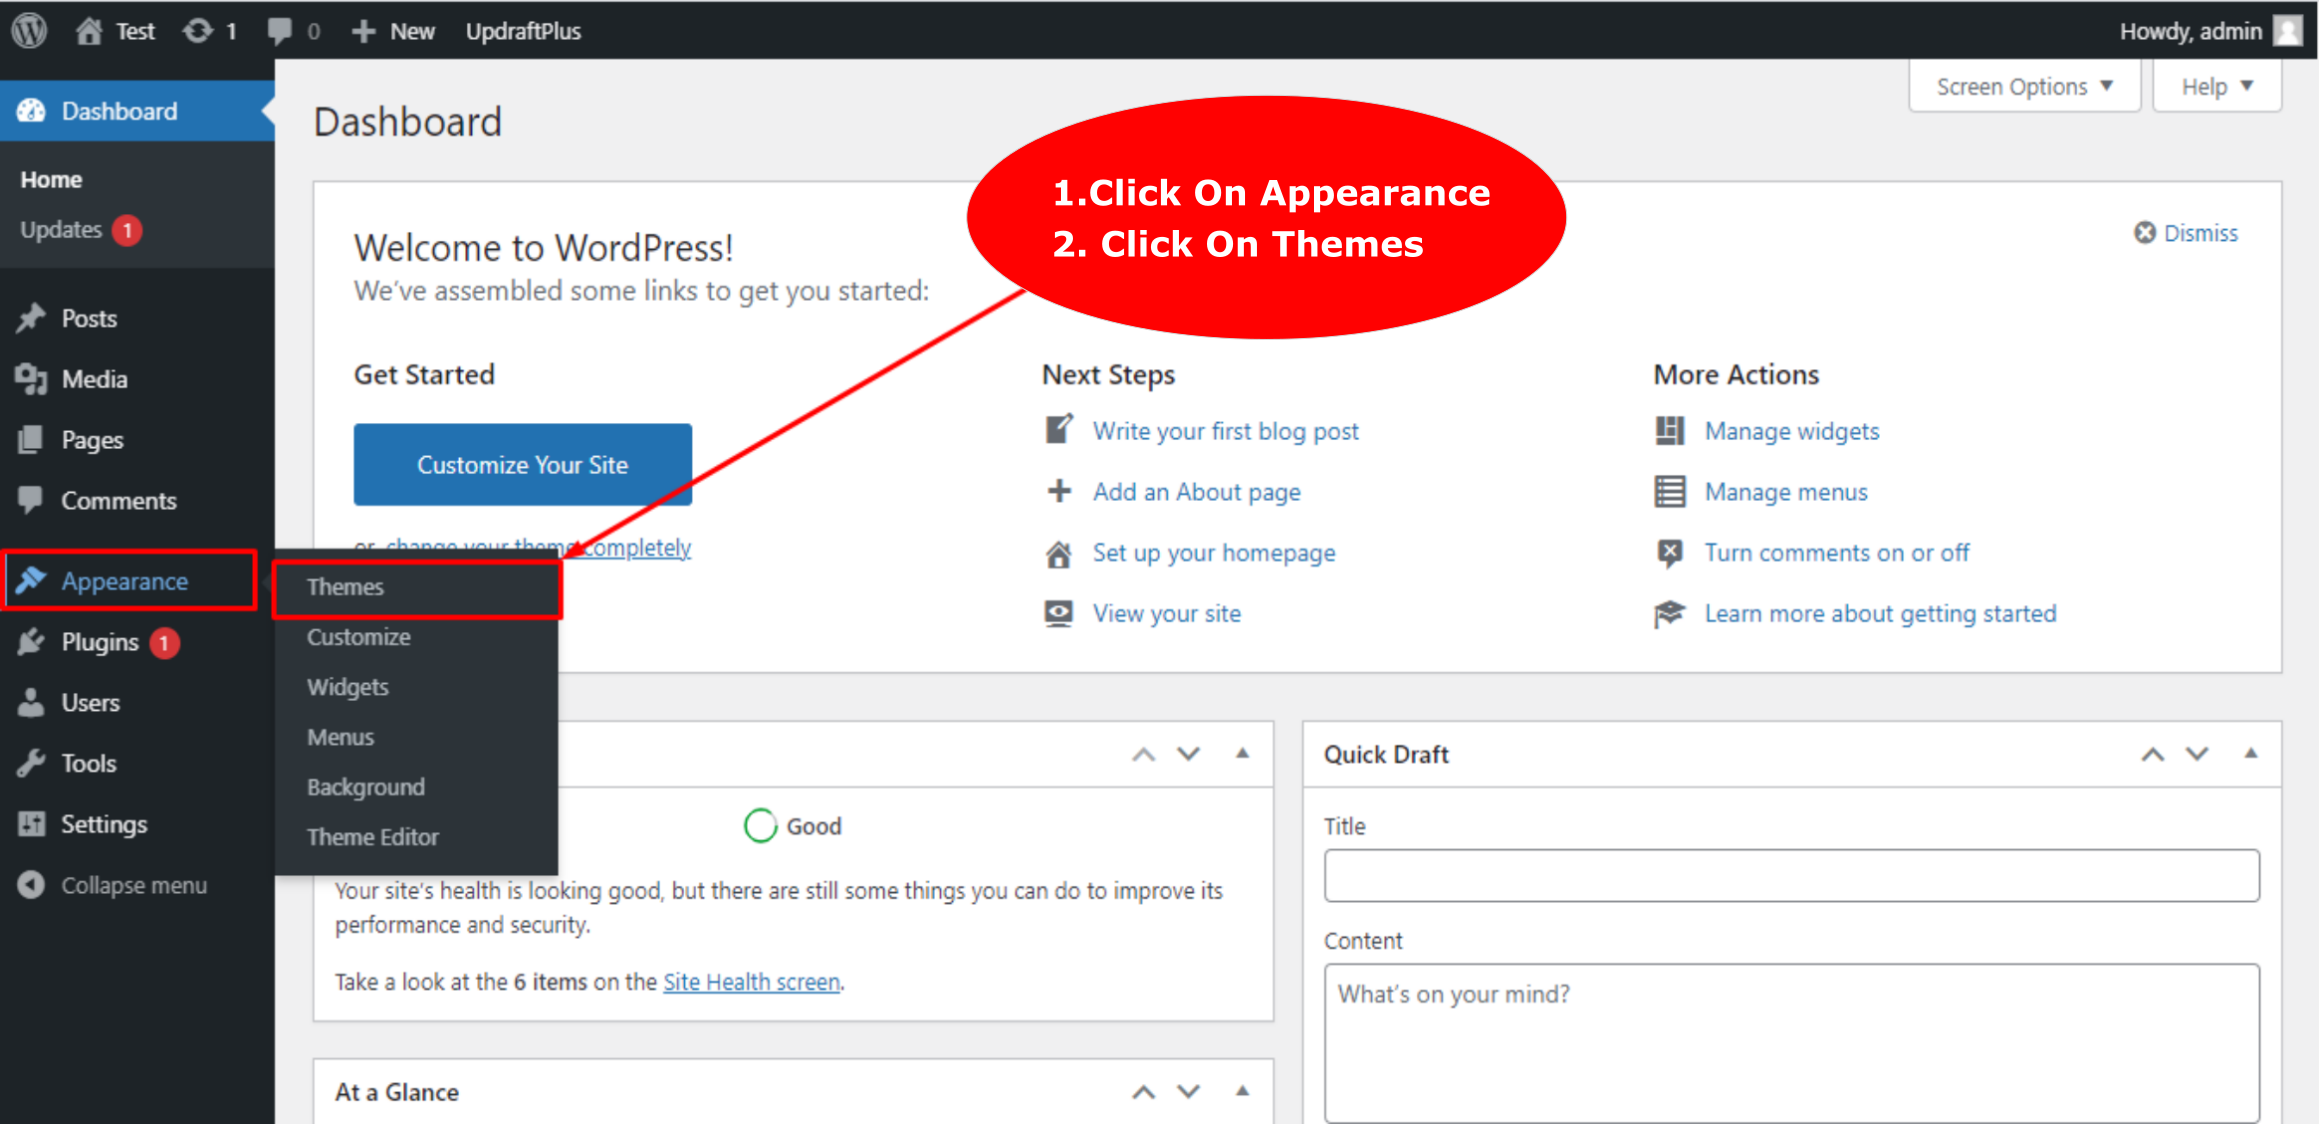This screenshot has width=2319, height=1124.
Task: Click the admin user avatar
Action: (2288, 30)
